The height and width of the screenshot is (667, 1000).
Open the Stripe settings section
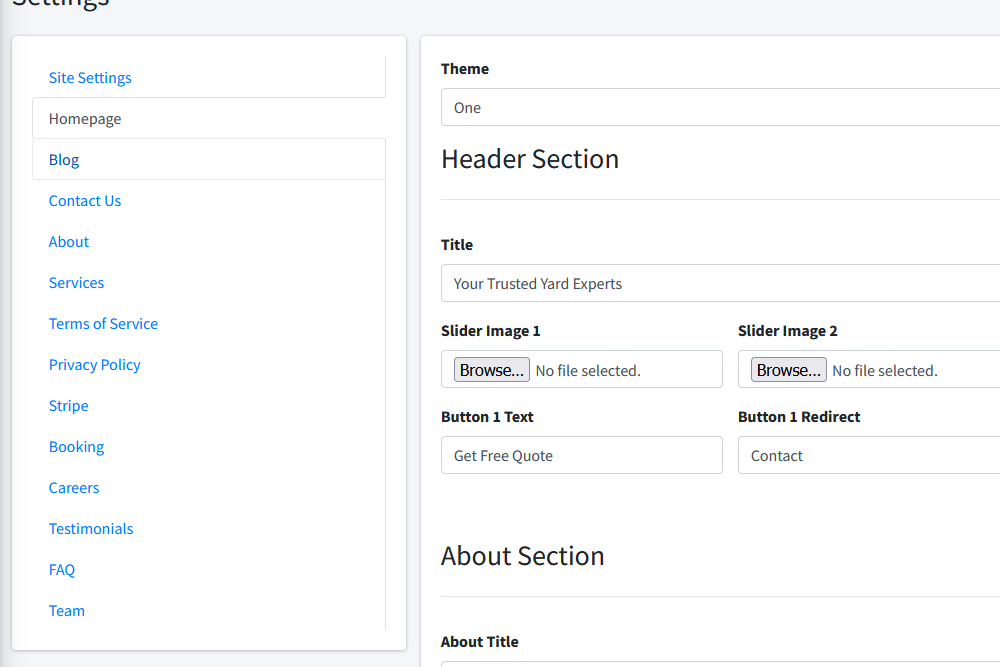[x=68, y=406]
